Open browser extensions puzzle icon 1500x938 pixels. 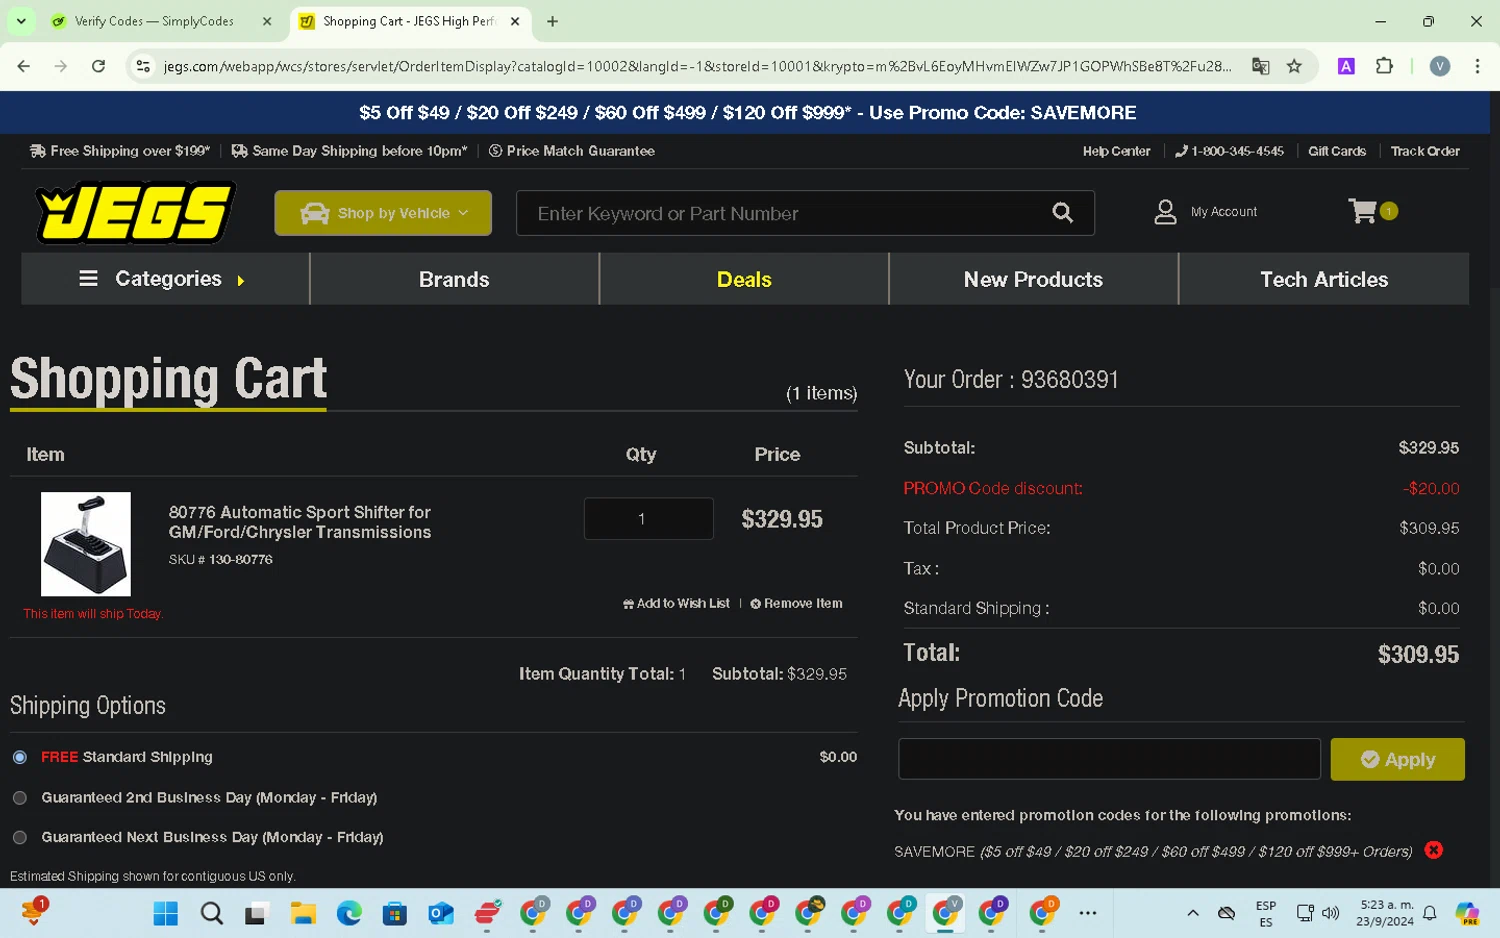(x=1384, y=66)
